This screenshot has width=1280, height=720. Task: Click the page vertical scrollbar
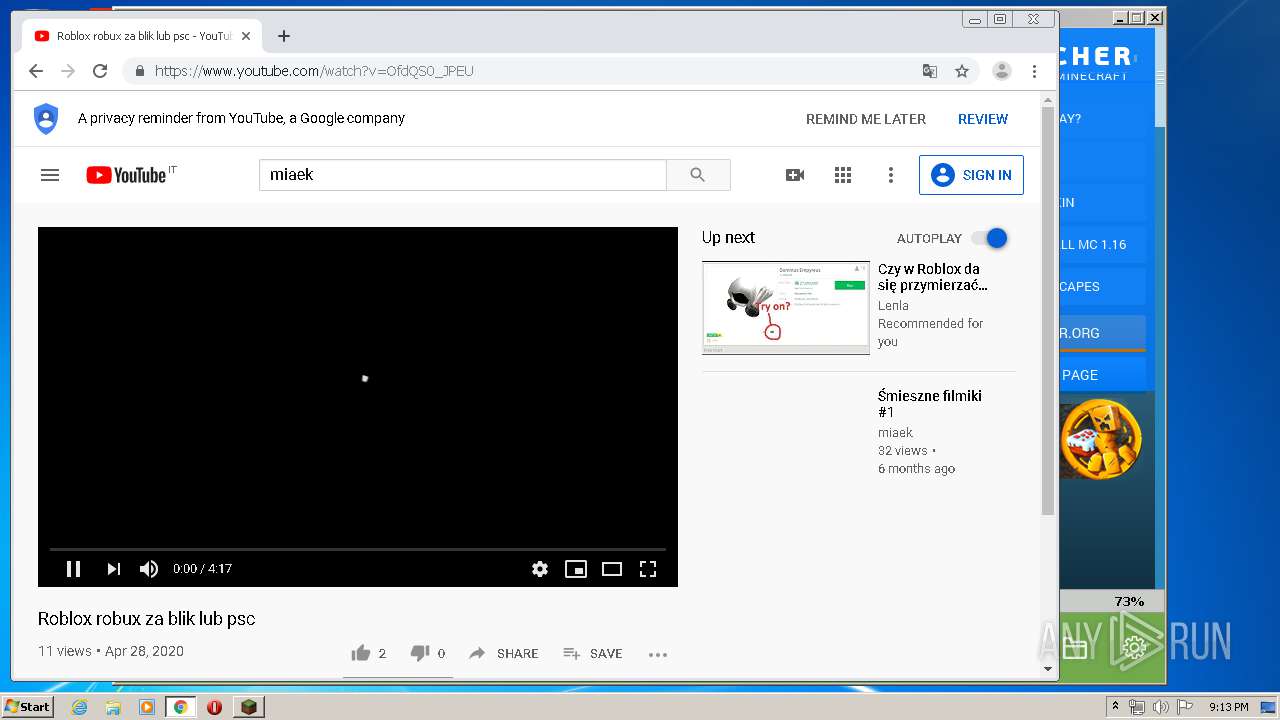pyautogui.click(x=1048, y=310)
